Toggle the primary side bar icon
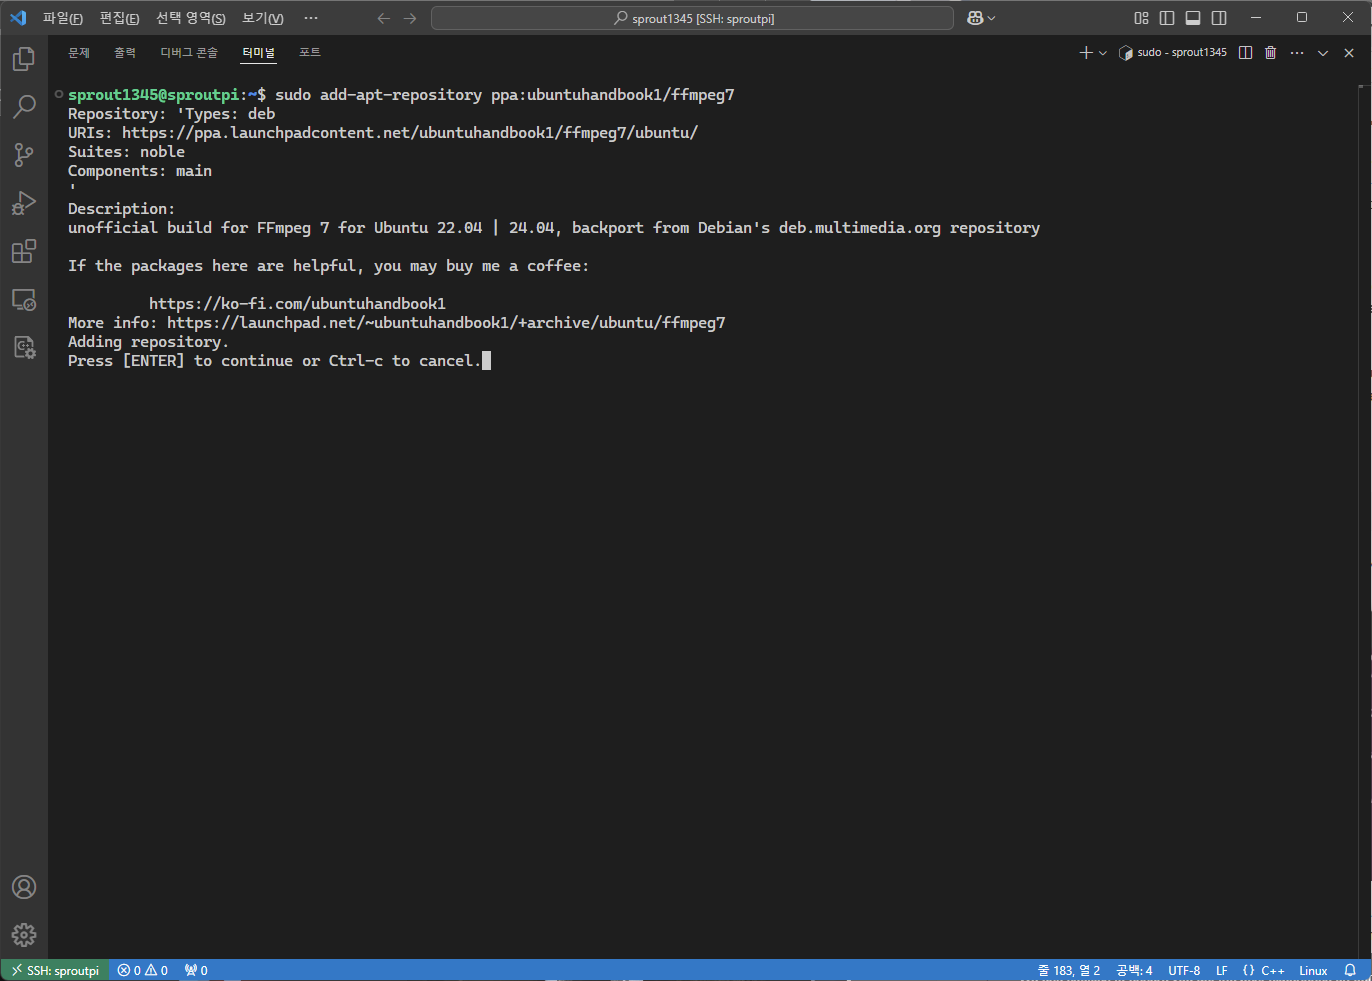This screenshot has height=981, width=1372. point(1167,18)
